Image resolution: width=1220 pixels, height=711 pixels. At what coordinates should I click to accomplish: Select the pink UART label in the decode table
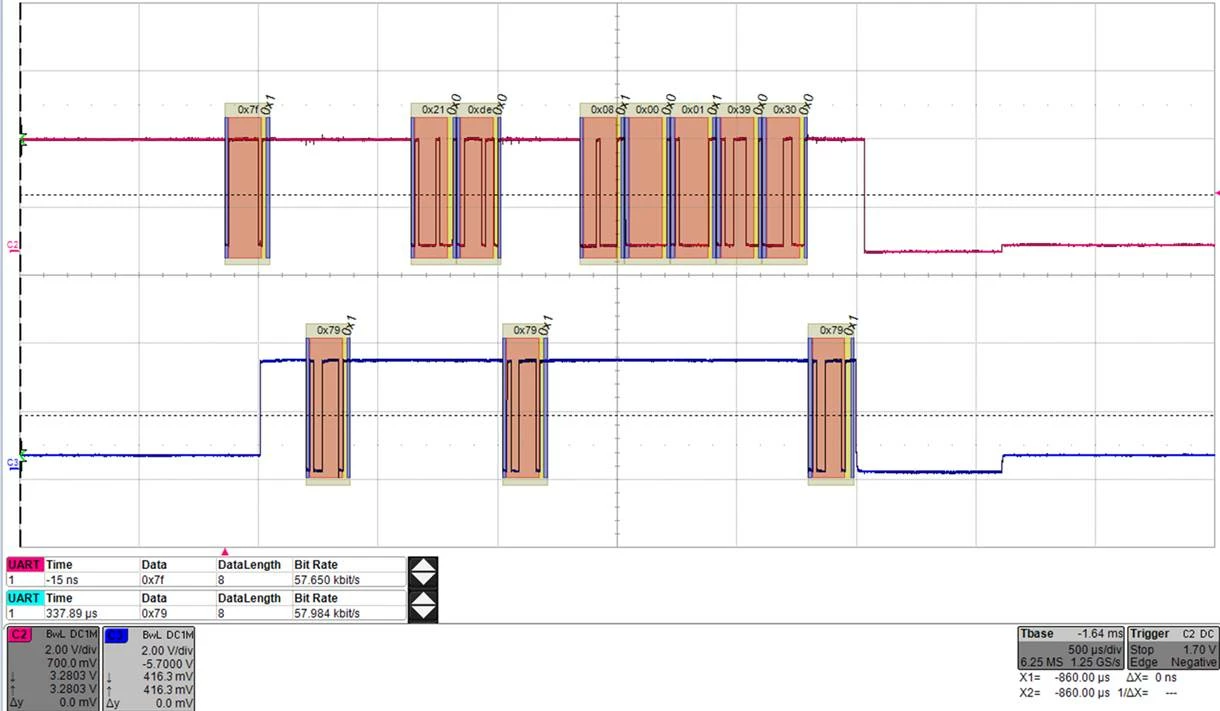click(x=25, y=565)
